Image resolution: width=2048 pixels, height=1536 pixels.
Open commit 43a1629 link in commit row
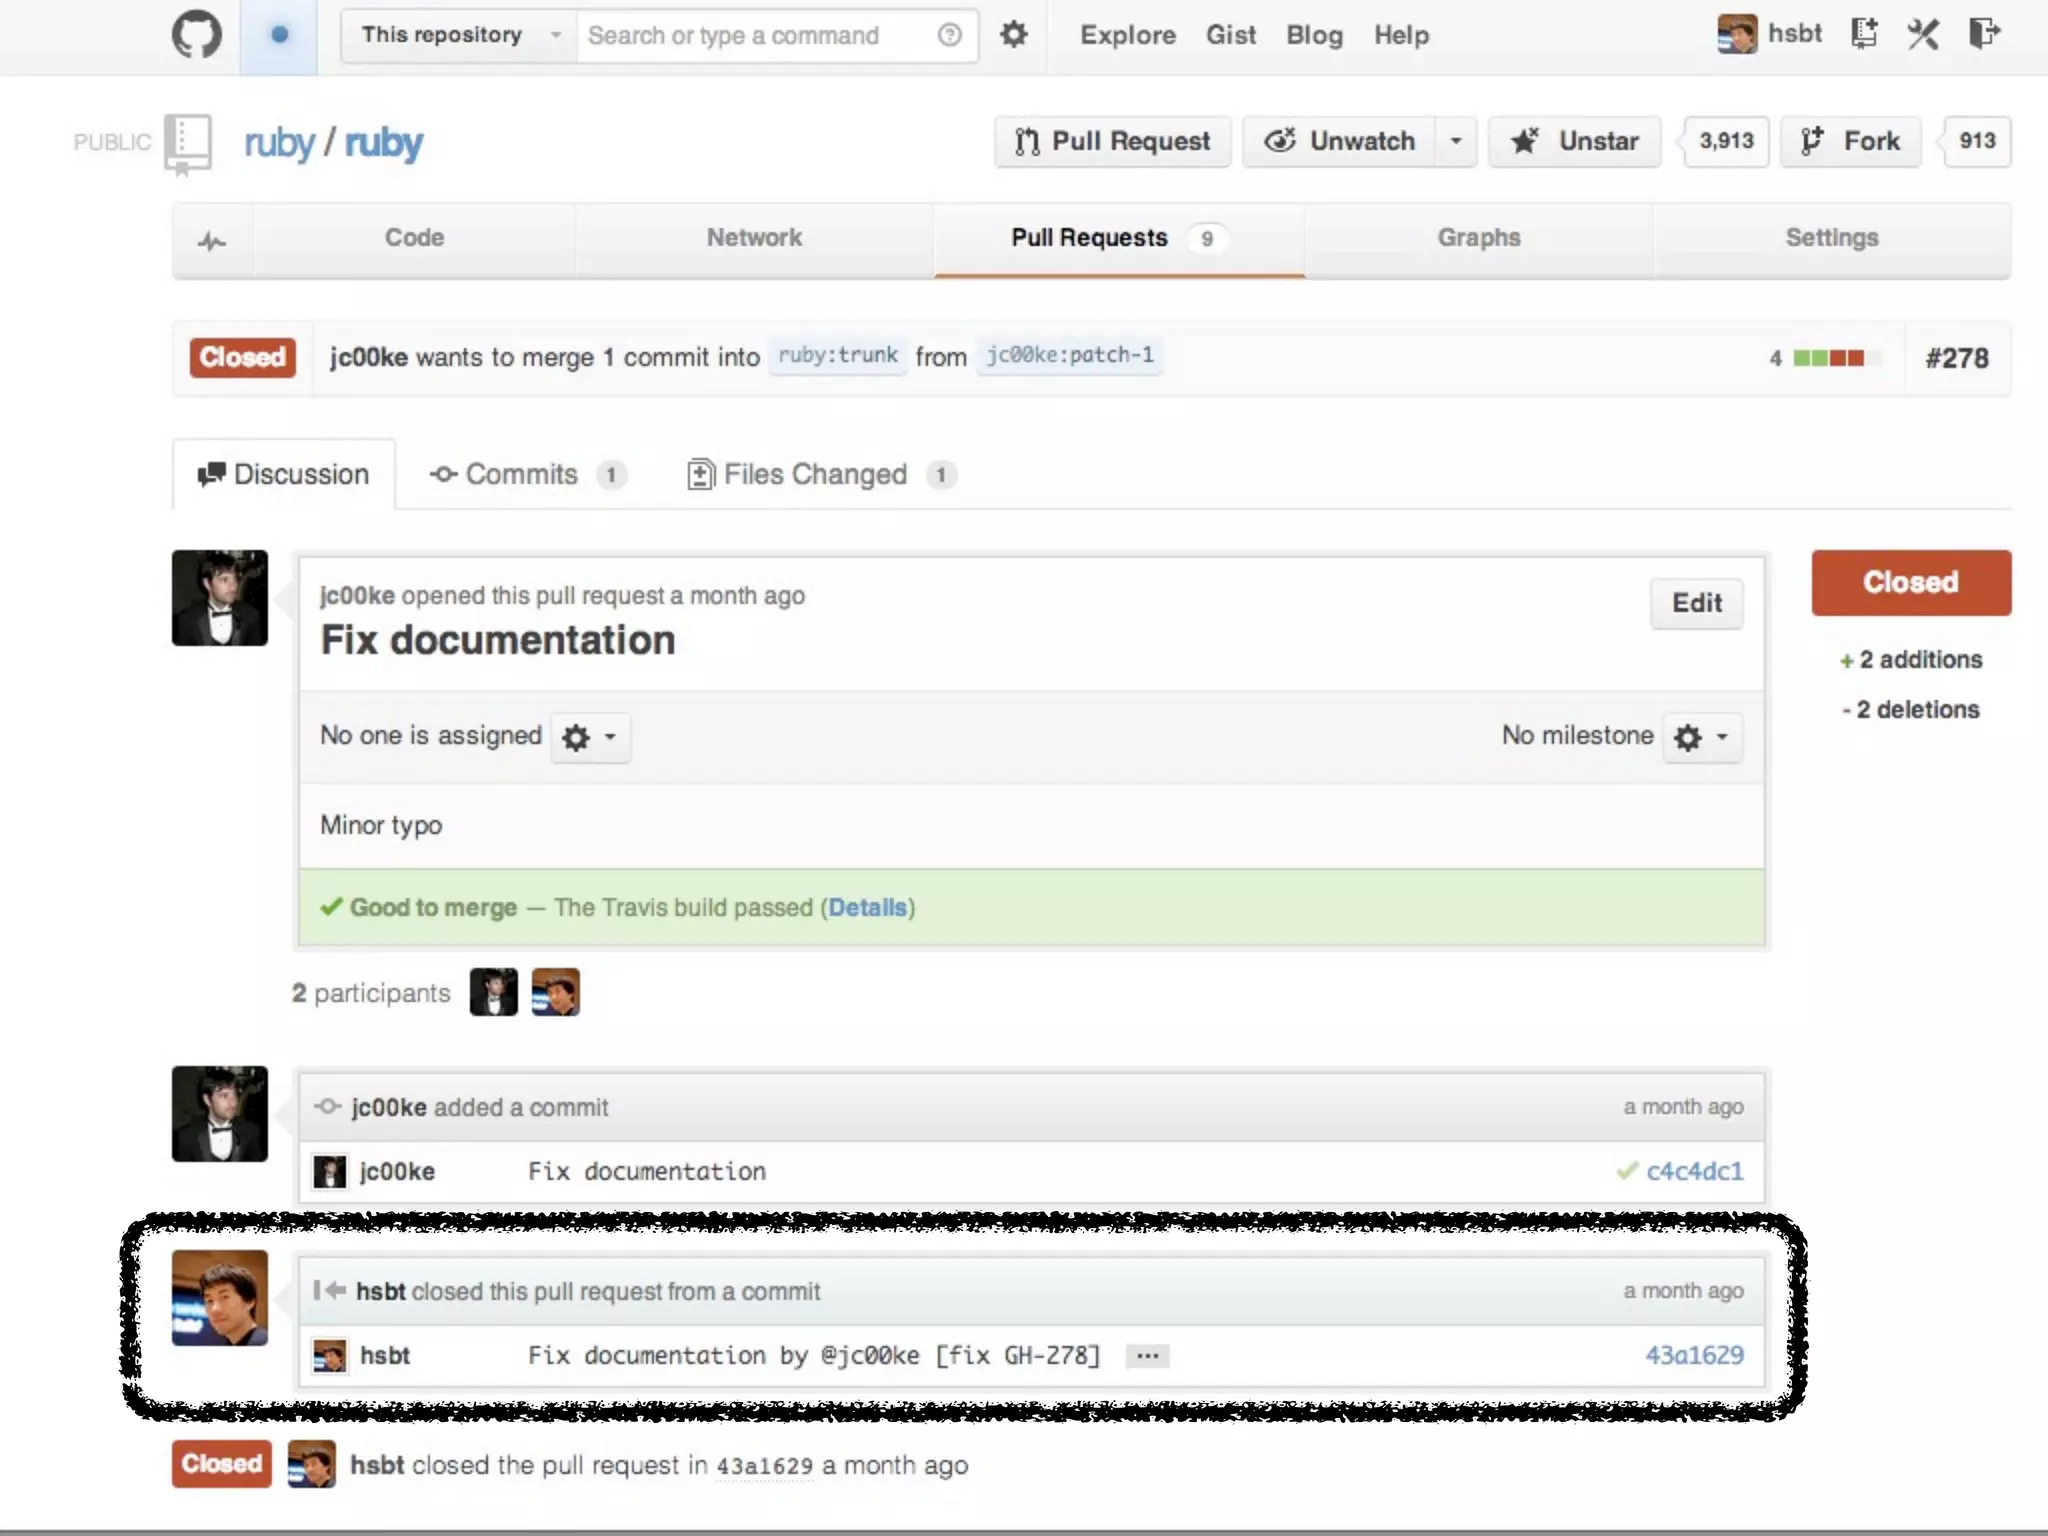point(1694,1355)
